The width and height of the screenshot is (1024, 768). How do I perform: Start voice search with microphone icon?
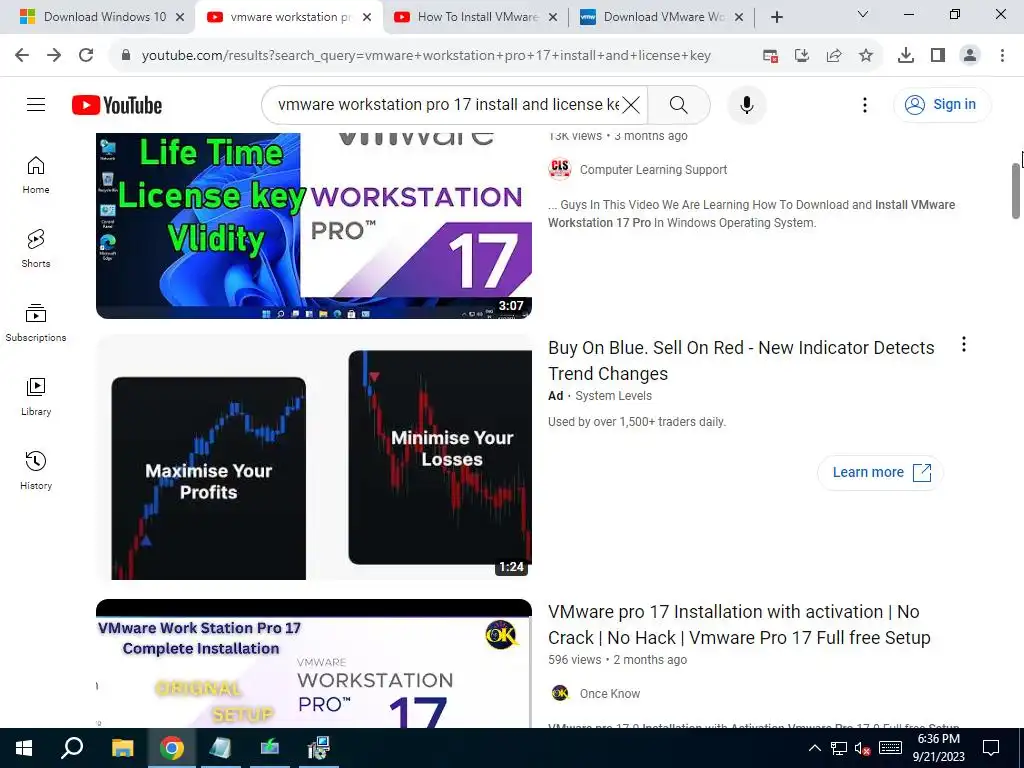(x=746, y=104)
